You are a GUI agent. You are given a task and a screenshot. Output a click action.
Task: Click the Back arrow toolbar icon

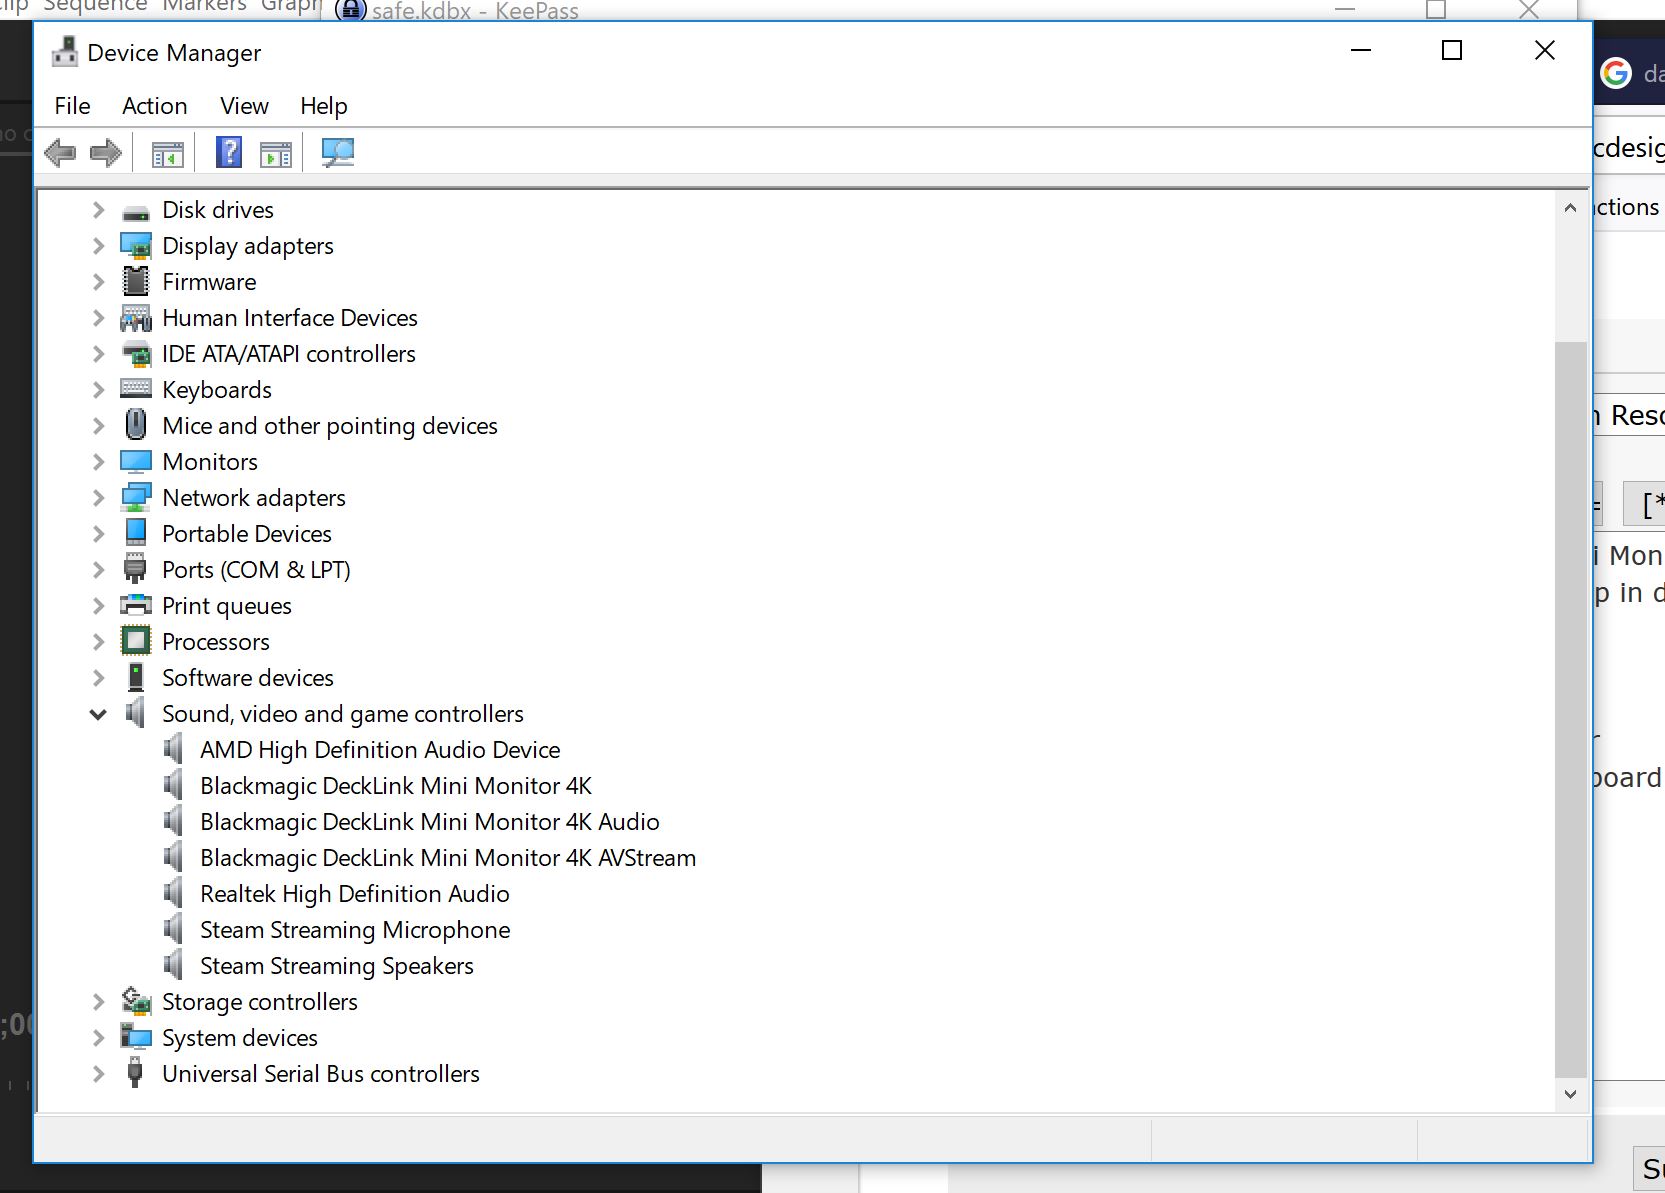coord(61,153)
